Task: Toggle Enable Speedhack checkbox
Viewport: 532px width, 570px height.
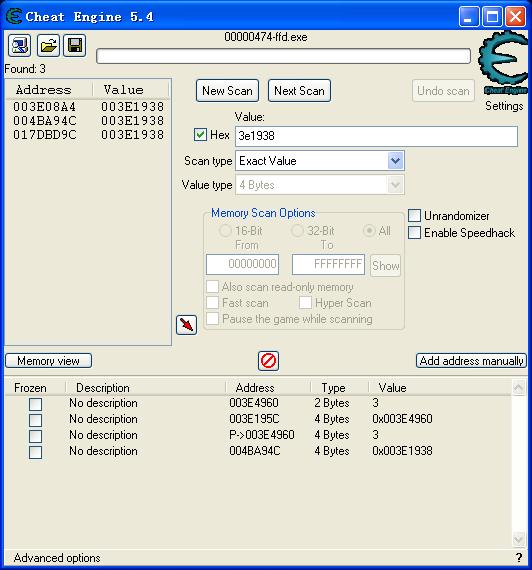Action: [x=414, y=233]
